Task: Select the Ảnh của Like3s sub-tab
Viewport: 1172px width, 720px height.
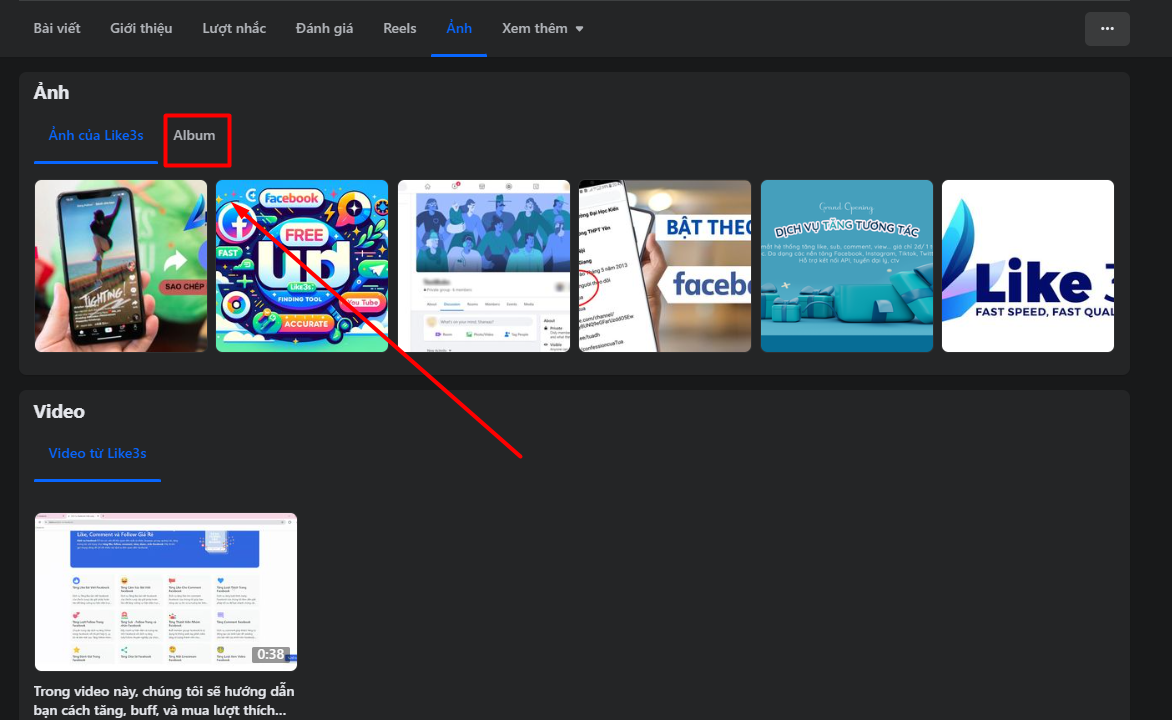Action: (96, 135)
